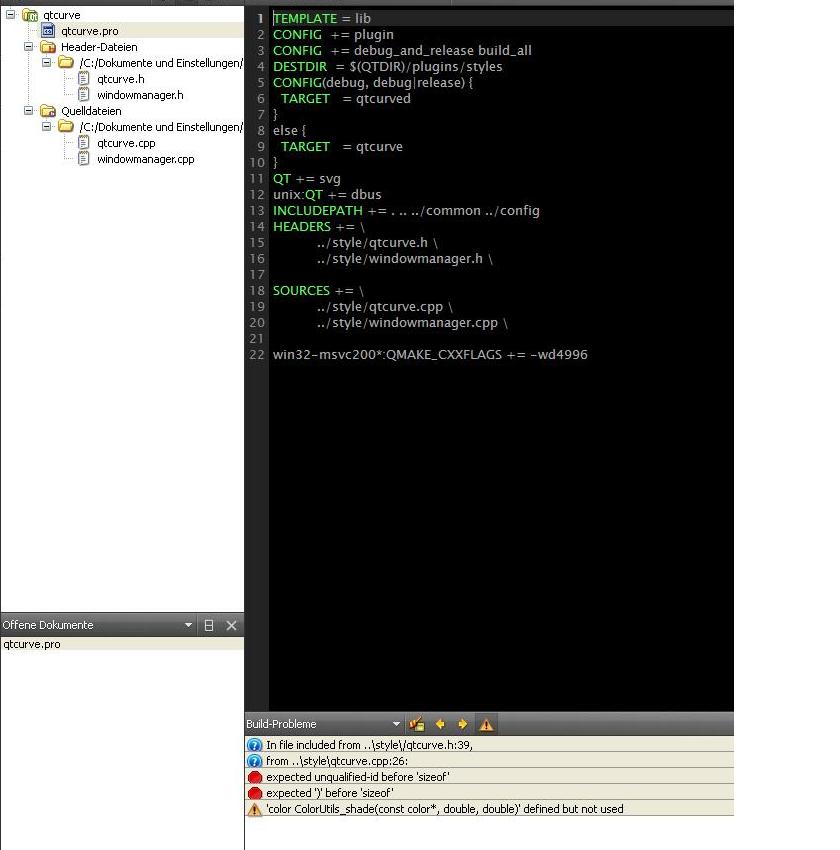The height and width of the screenshot is (850, 840).
Task: Click the qtcurve.cpp file icon
Action: click(x=83, y=143)
